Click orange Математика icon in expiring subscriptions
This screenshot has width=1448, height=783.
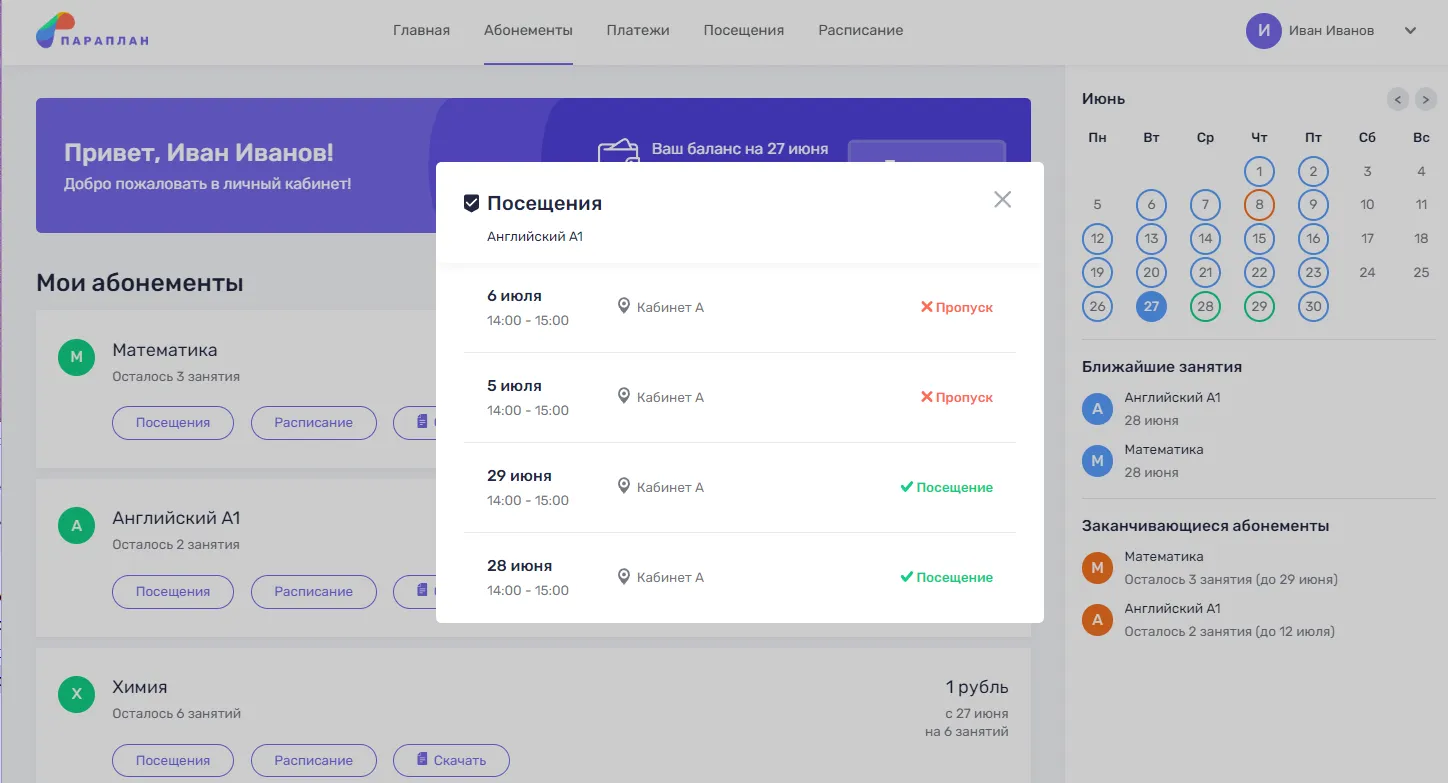point(1097,568)
